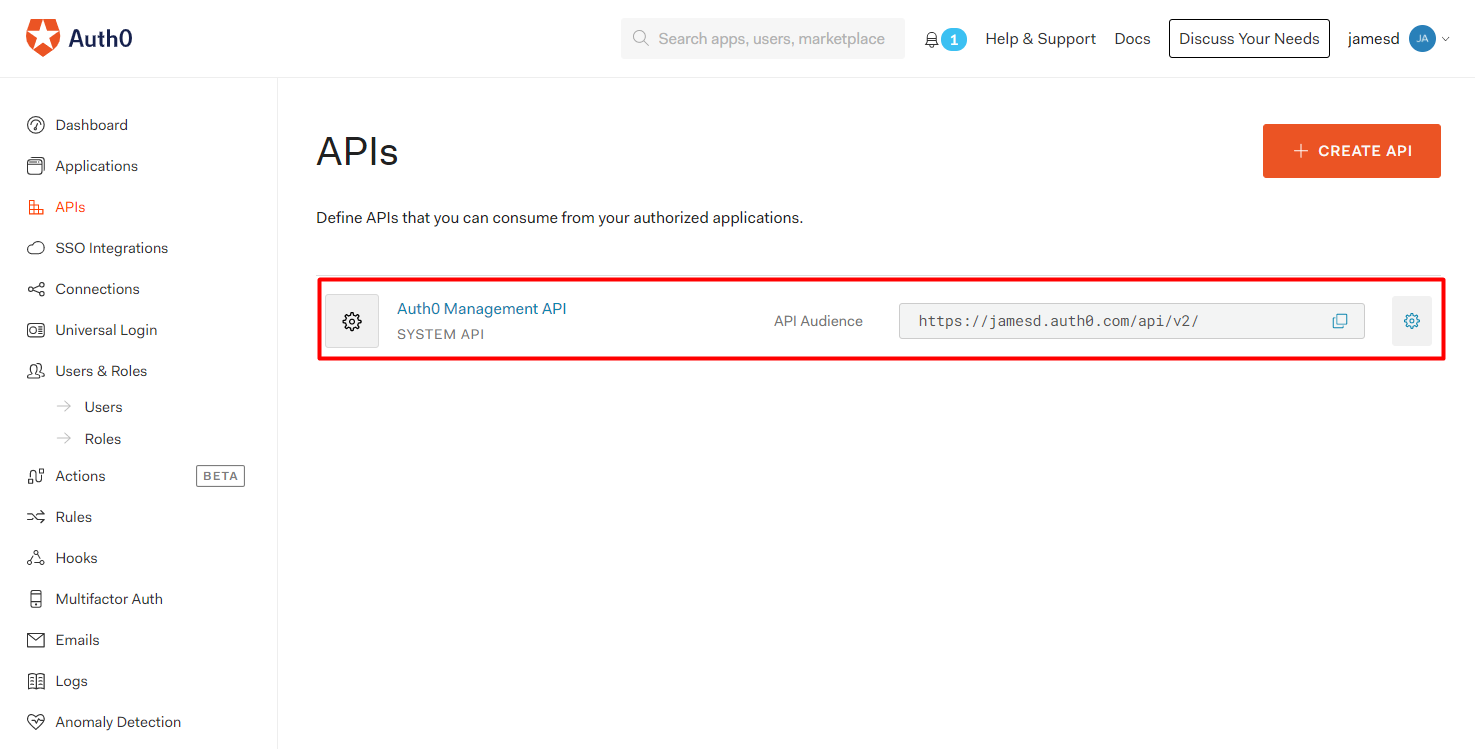Click the BETA badge next to Actions
The width and height of the screenshot is (1475, 749).
click(x=220, y=476)
